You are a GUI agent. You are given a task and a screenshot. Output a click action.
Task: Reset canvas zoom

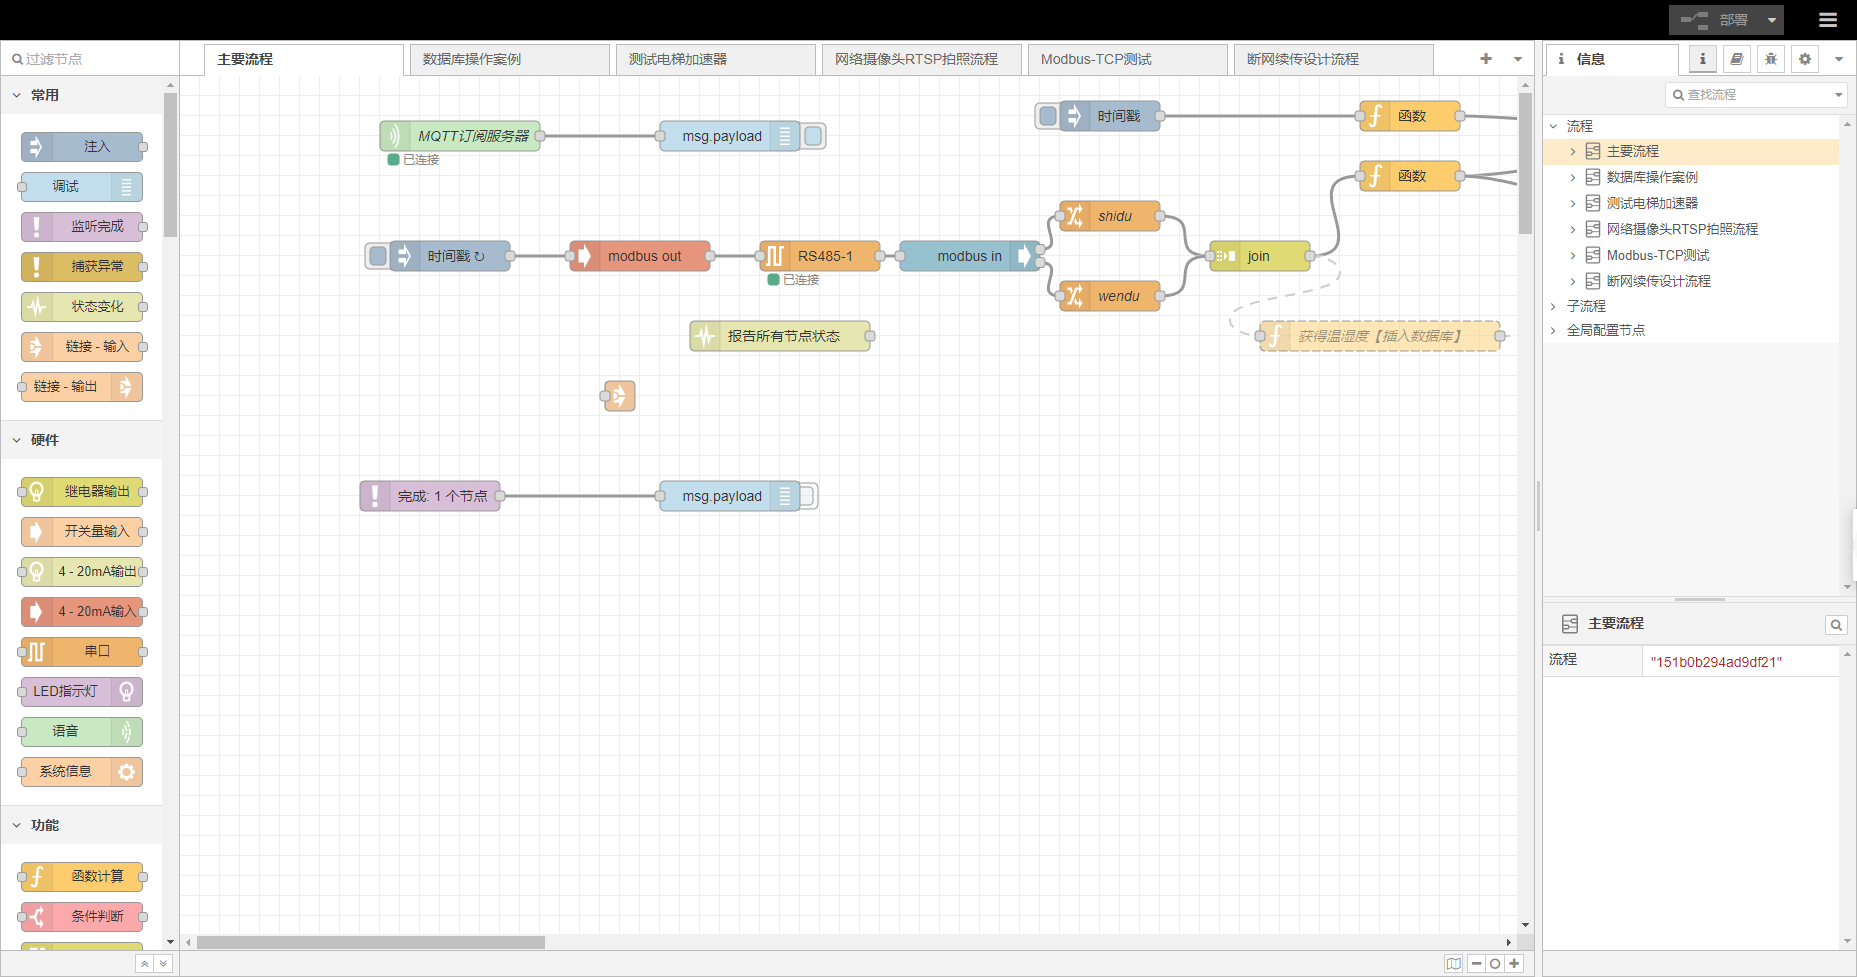coord(1495,964)
